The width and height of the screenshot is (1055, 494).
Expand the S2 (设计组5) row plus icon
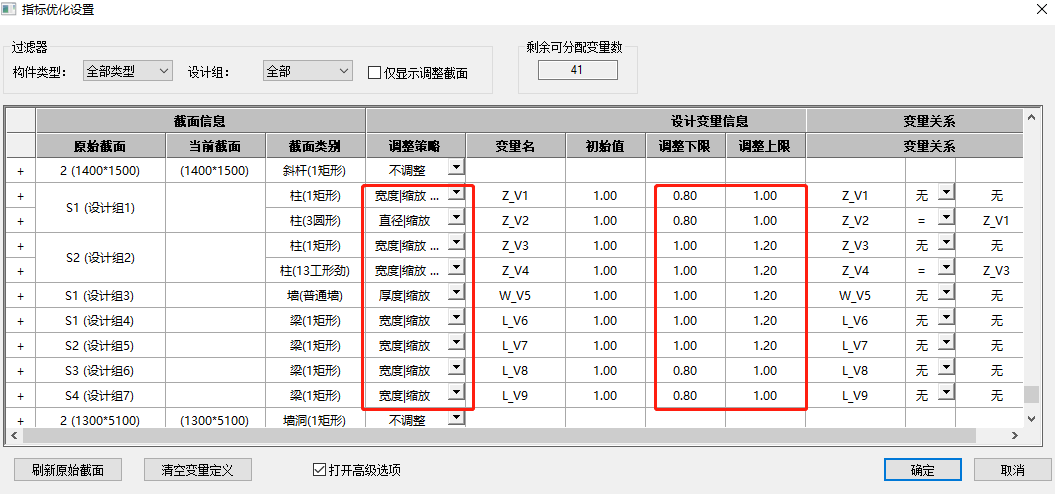tap(19, 346)
